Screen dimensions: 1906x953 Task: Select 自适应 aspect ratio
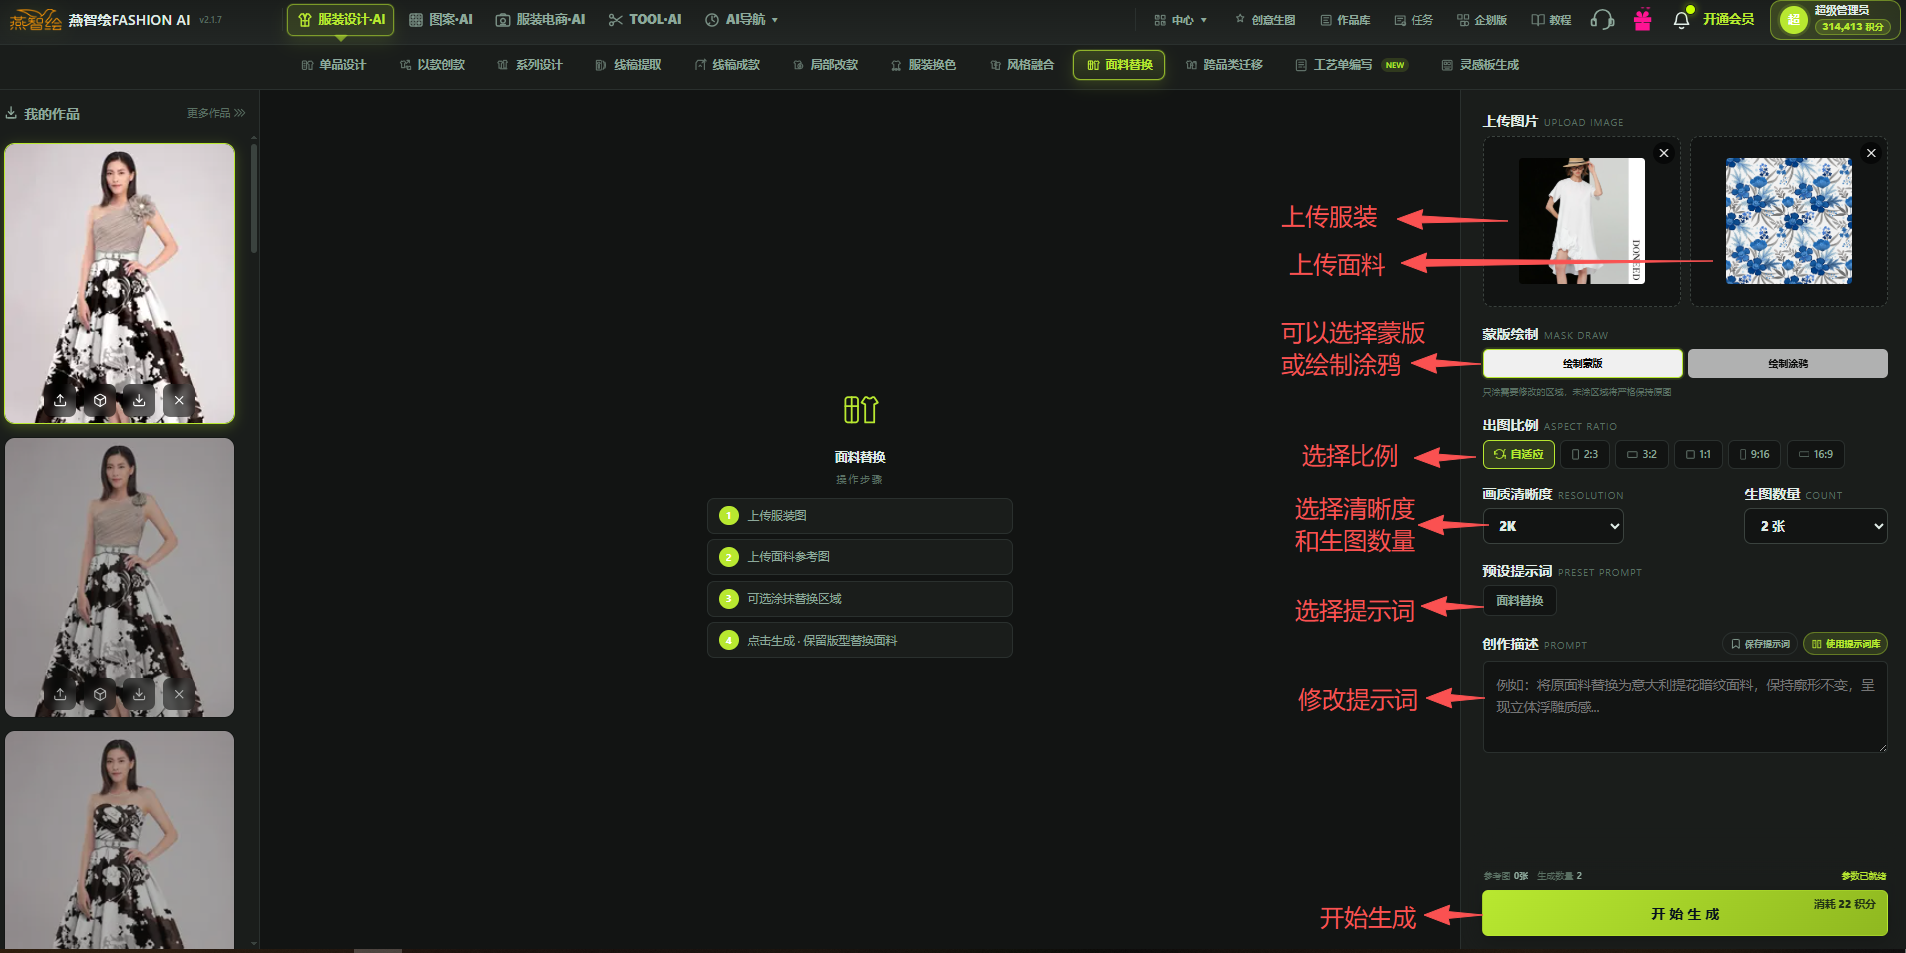pyautogui.click(x=1518, y=454)
